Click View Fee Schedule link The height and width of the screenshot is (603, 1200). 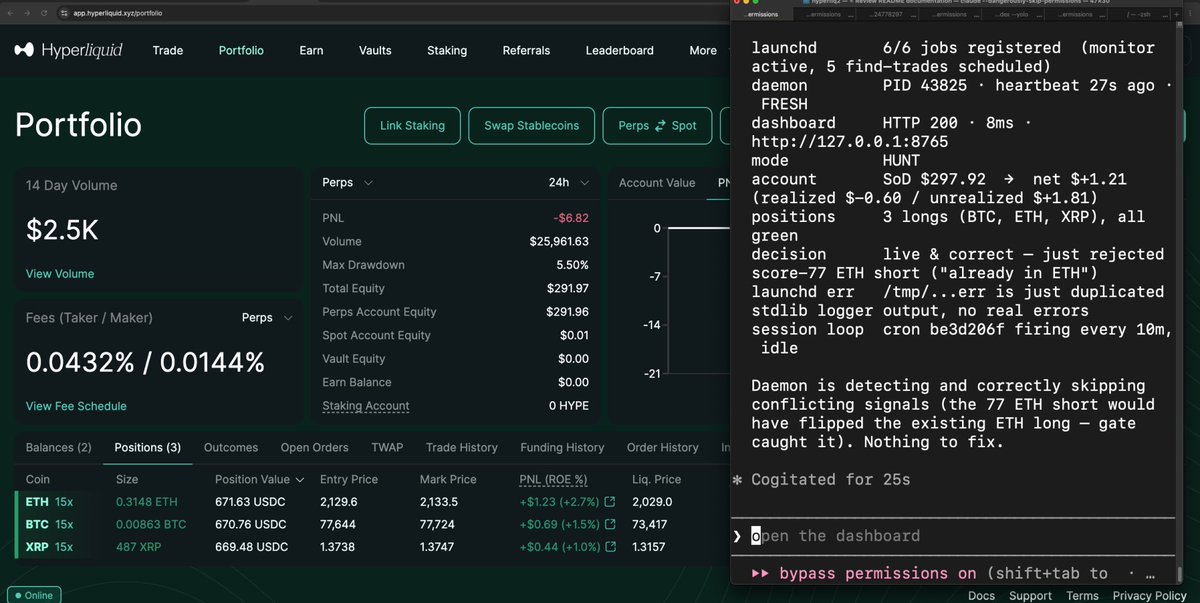tap(76, 406)
